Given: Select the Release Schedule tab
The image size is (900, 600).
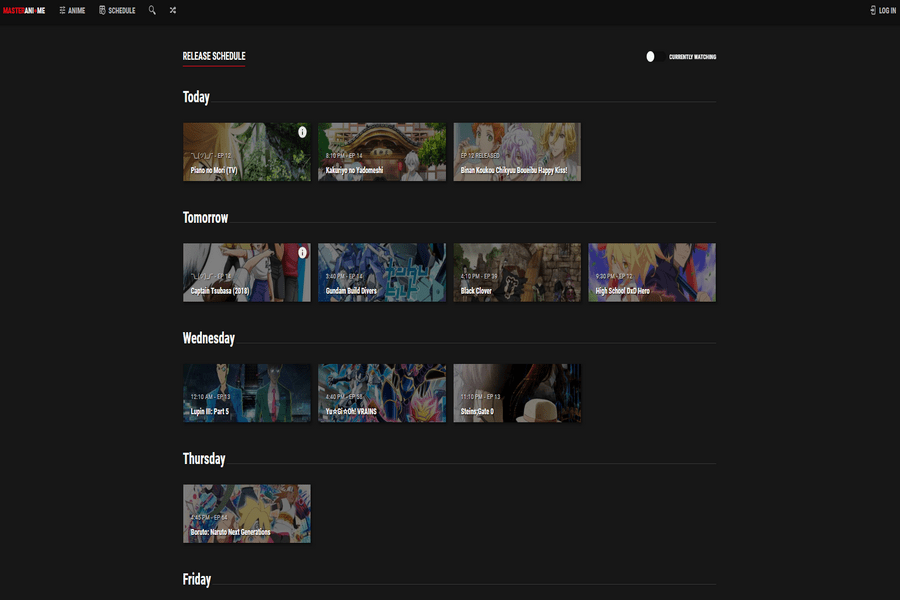Looking at the screenshot, I should tap(214, 56).
